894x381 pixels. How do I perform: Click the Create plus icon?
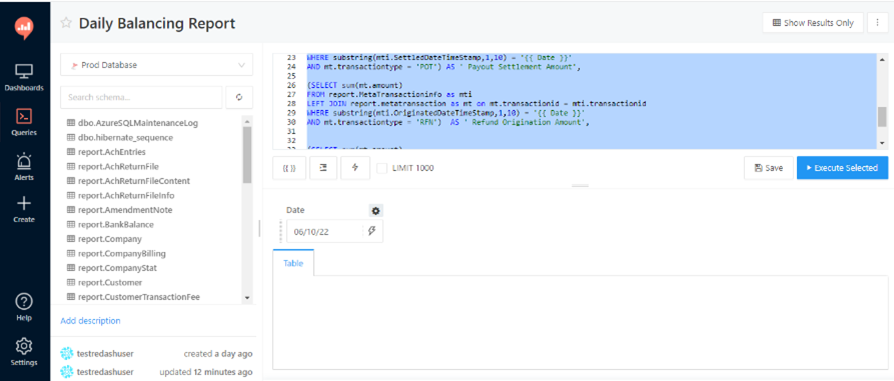click(24, 209)
